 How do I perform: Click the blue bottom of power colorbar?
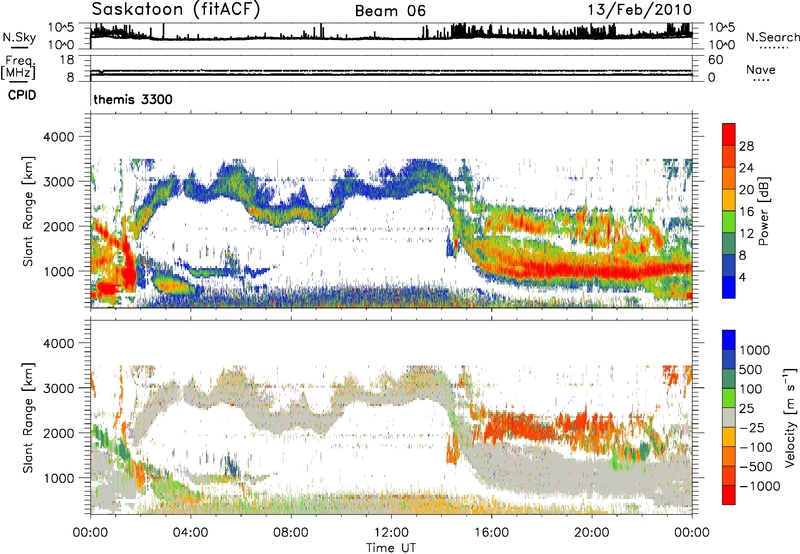tap(729, 287)
